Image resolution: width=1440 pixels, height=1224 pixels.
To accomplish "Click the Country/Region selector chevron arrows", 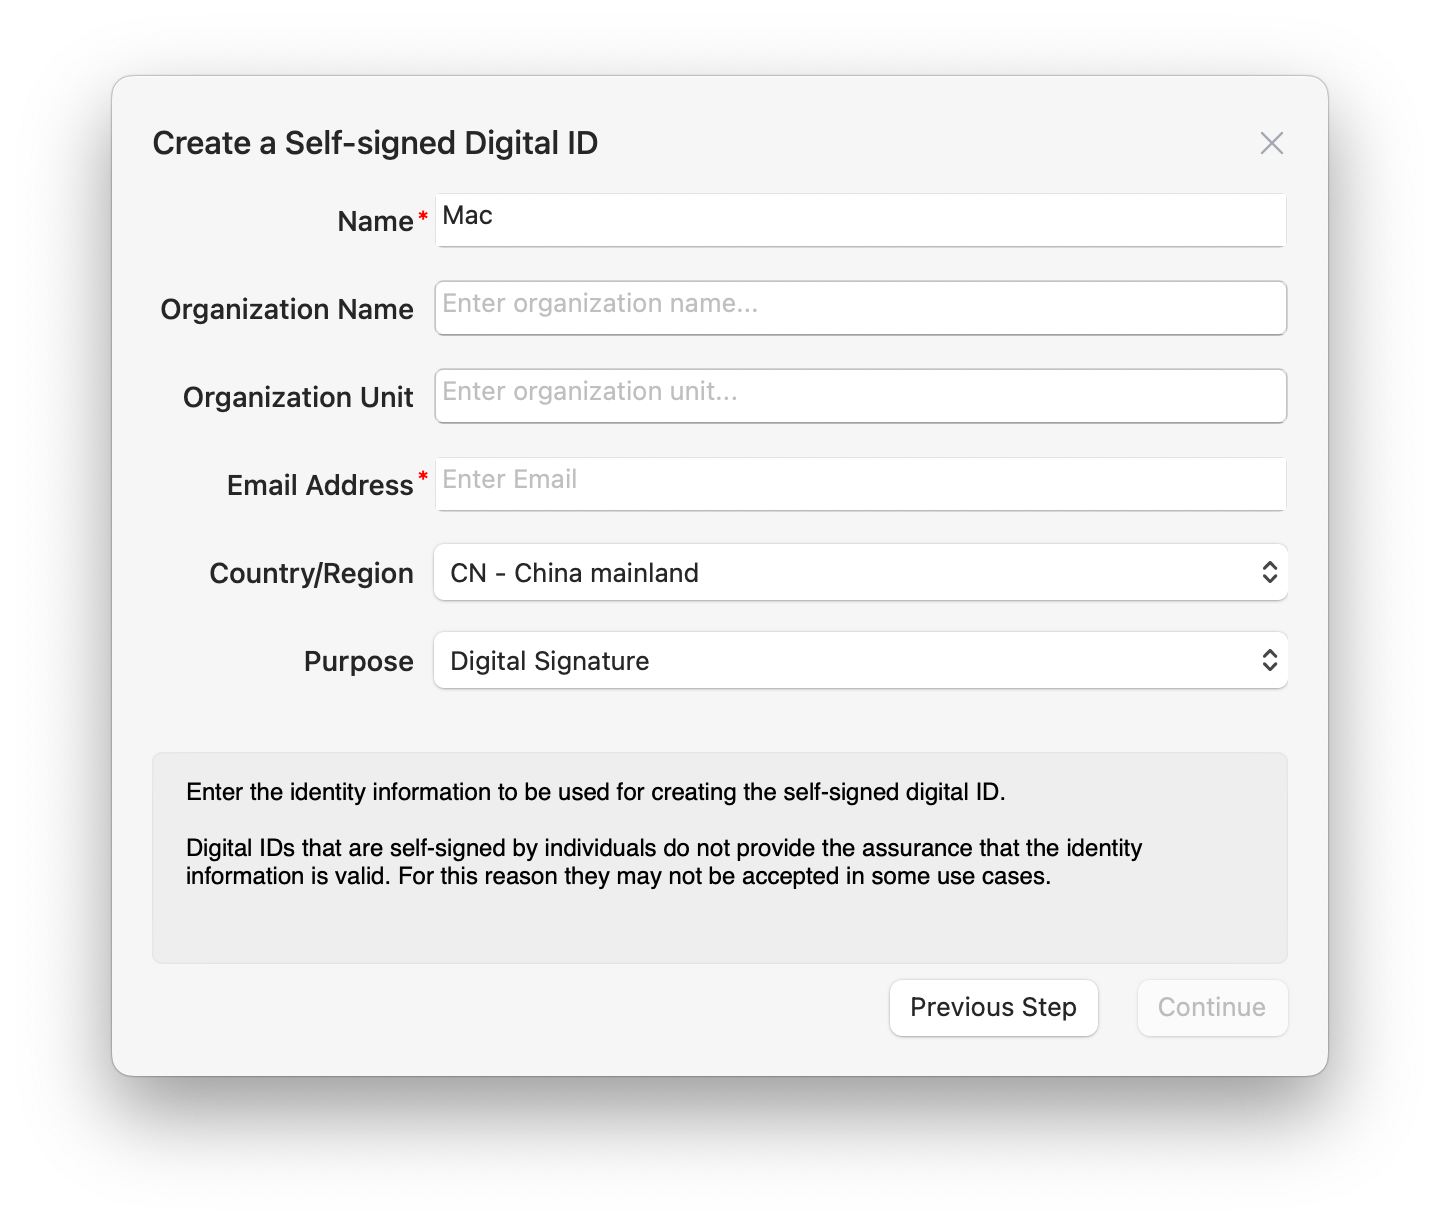I will [1269, 573].
